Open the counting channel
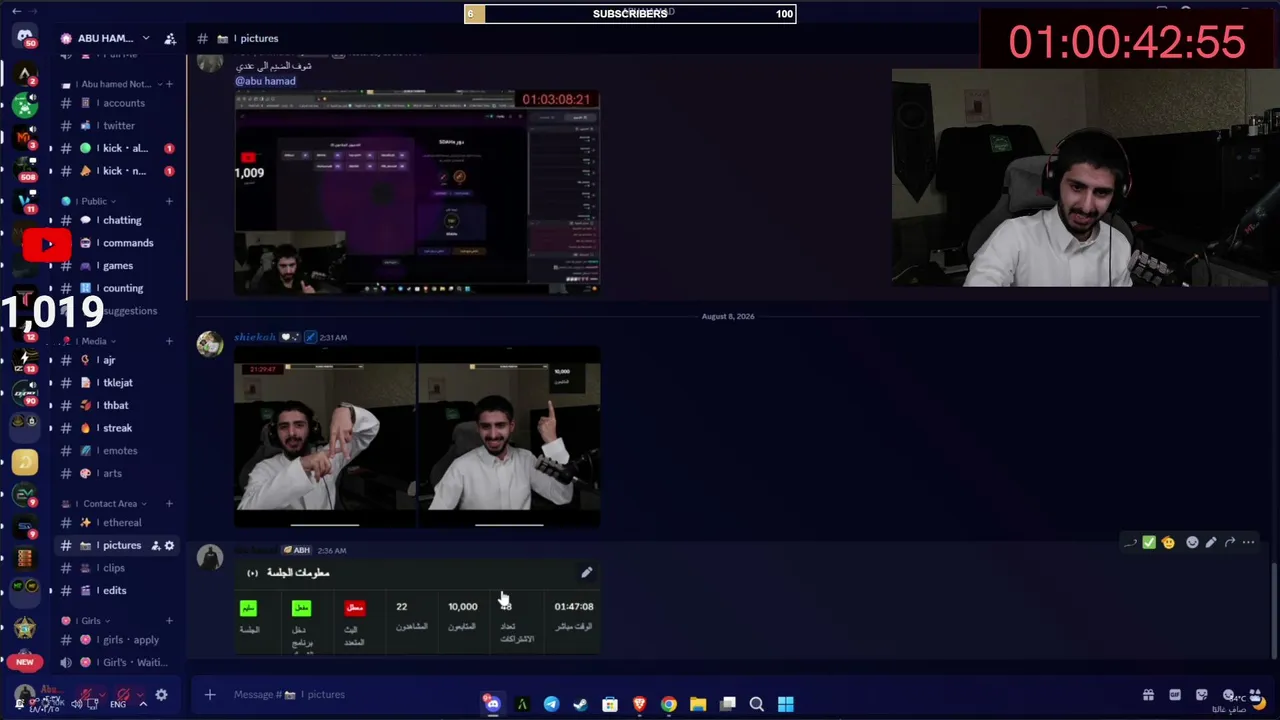This screenshot has width=1280, height=720. click(x=117, y=288)
